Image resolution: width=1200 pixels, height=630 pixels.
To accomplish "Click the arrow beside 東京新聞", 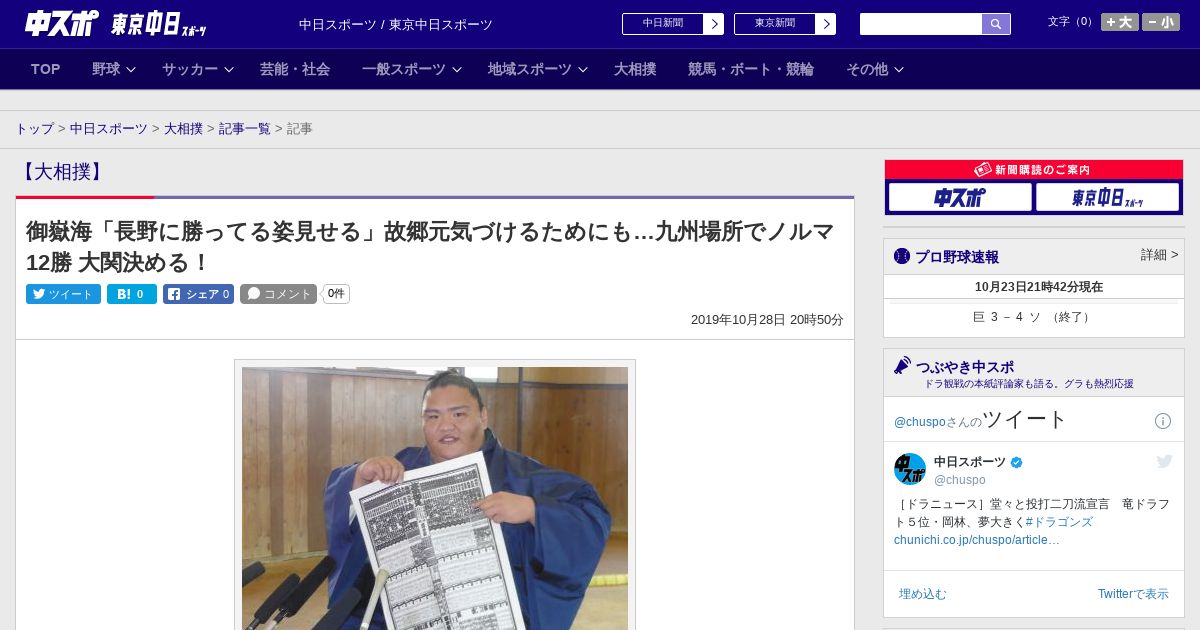I will click(x=826, y=24).
